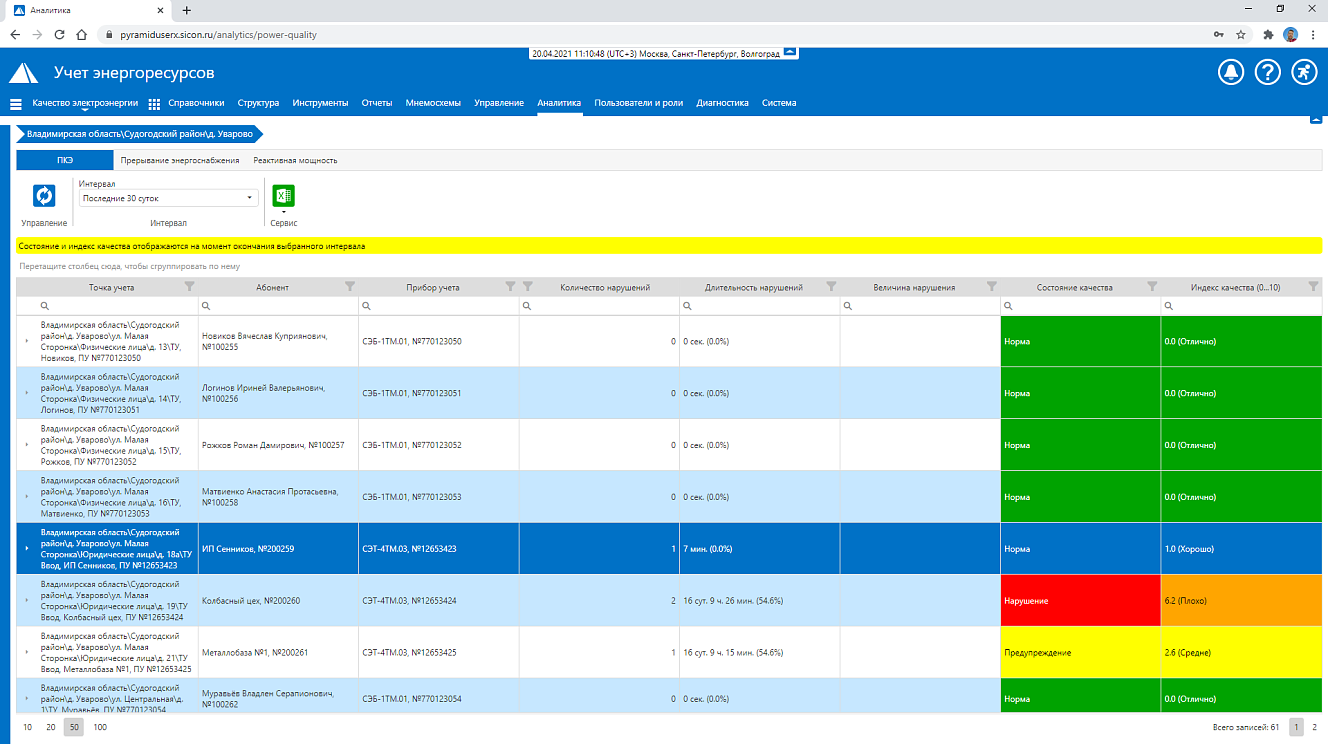The image size is (1328, 744).
Task: Select cell СЭТ-4ТМ.03, №12653425
Action: click(439, 653)
